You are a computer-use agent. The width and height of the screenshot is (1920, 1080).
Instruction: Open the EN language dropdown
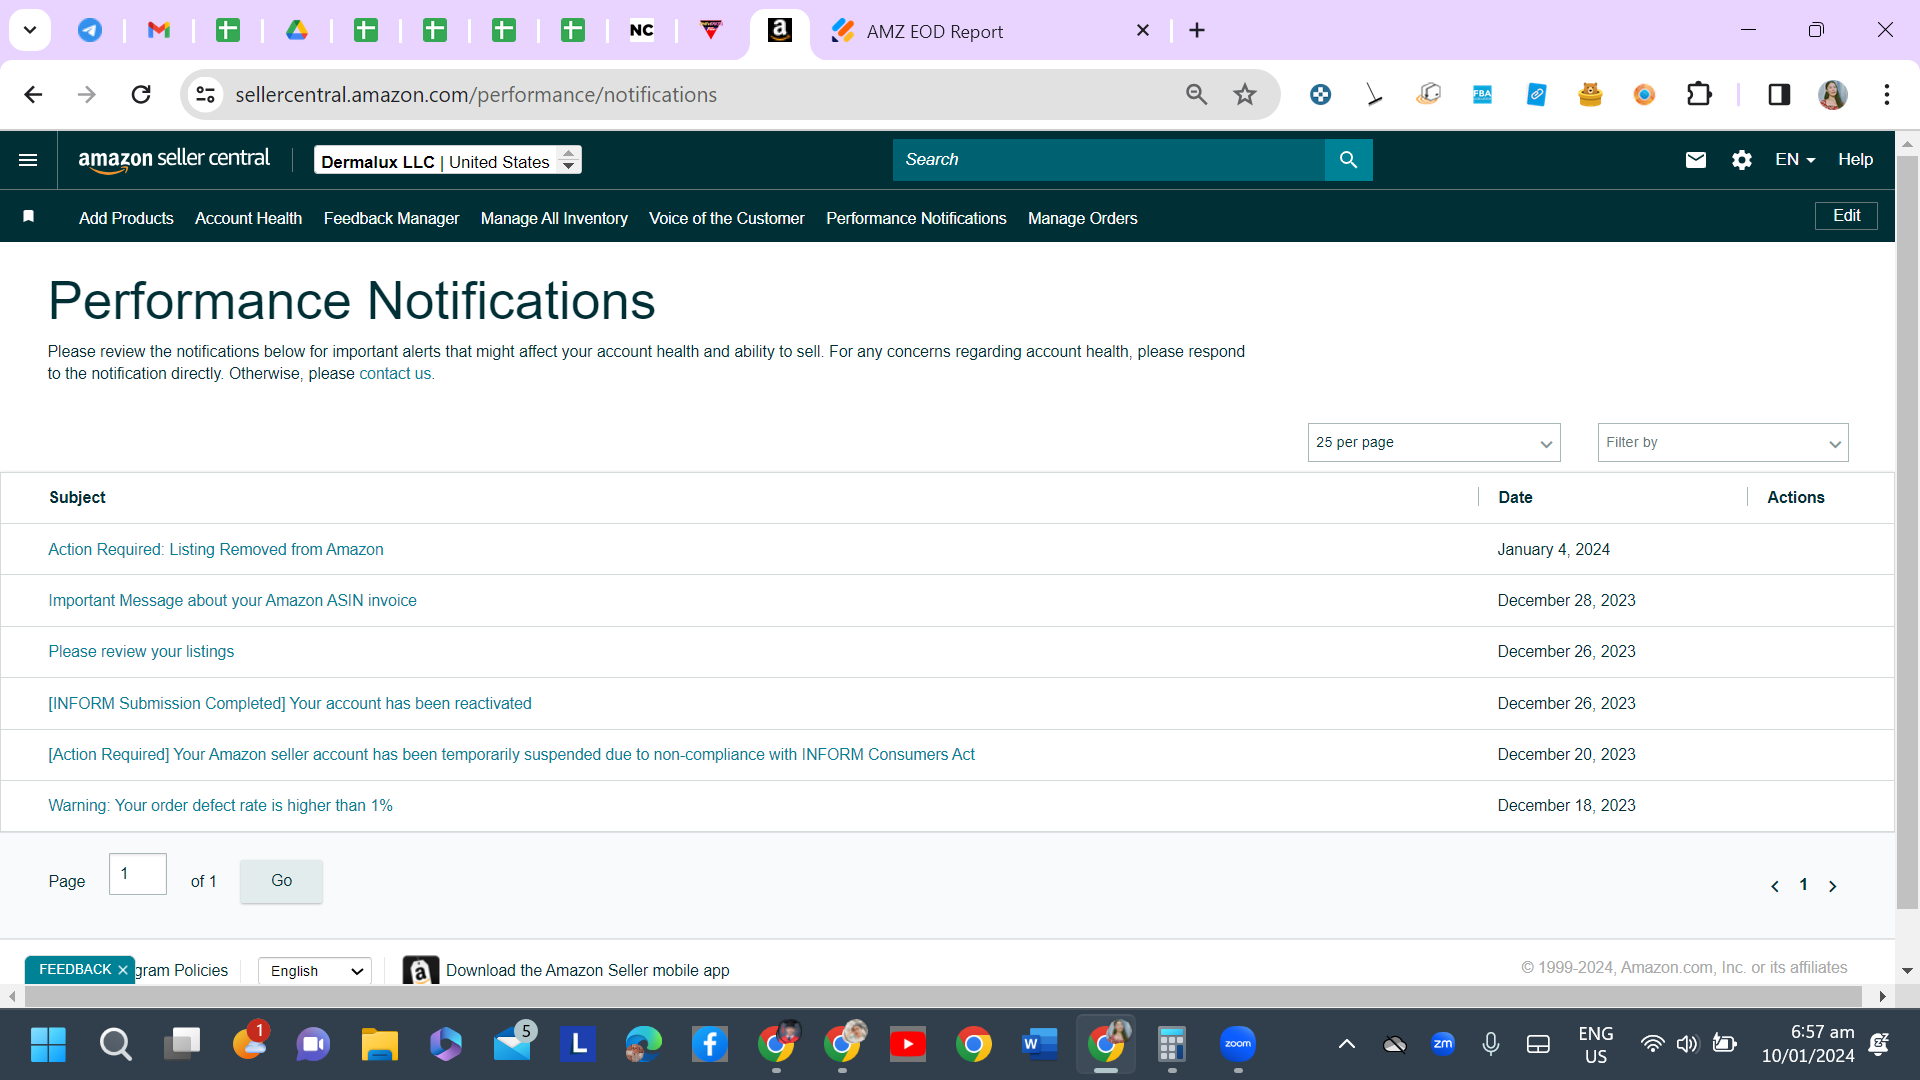coord(1795,160)
